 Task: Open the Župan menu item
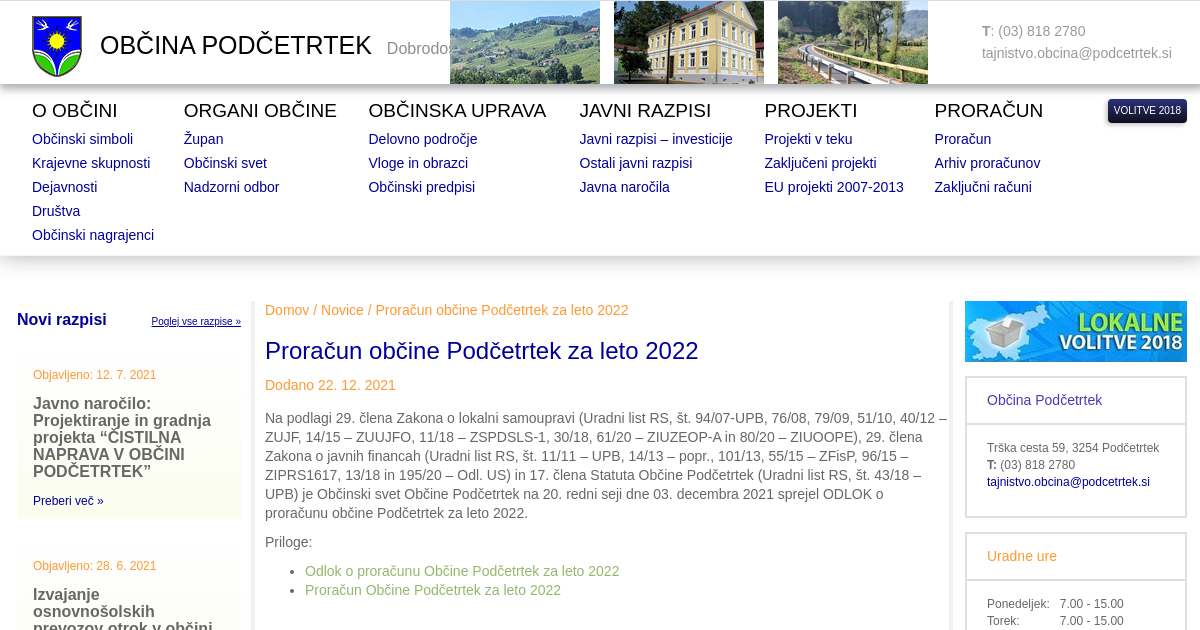[203, 139]
